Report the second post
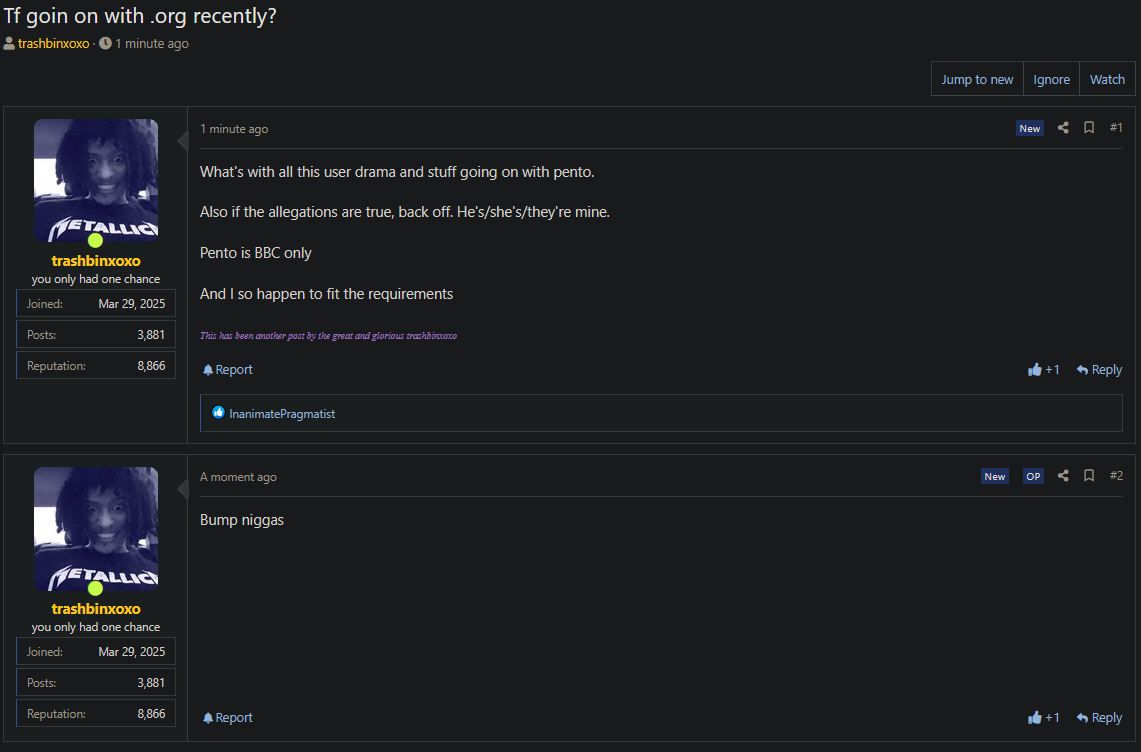 coord(228,717)
